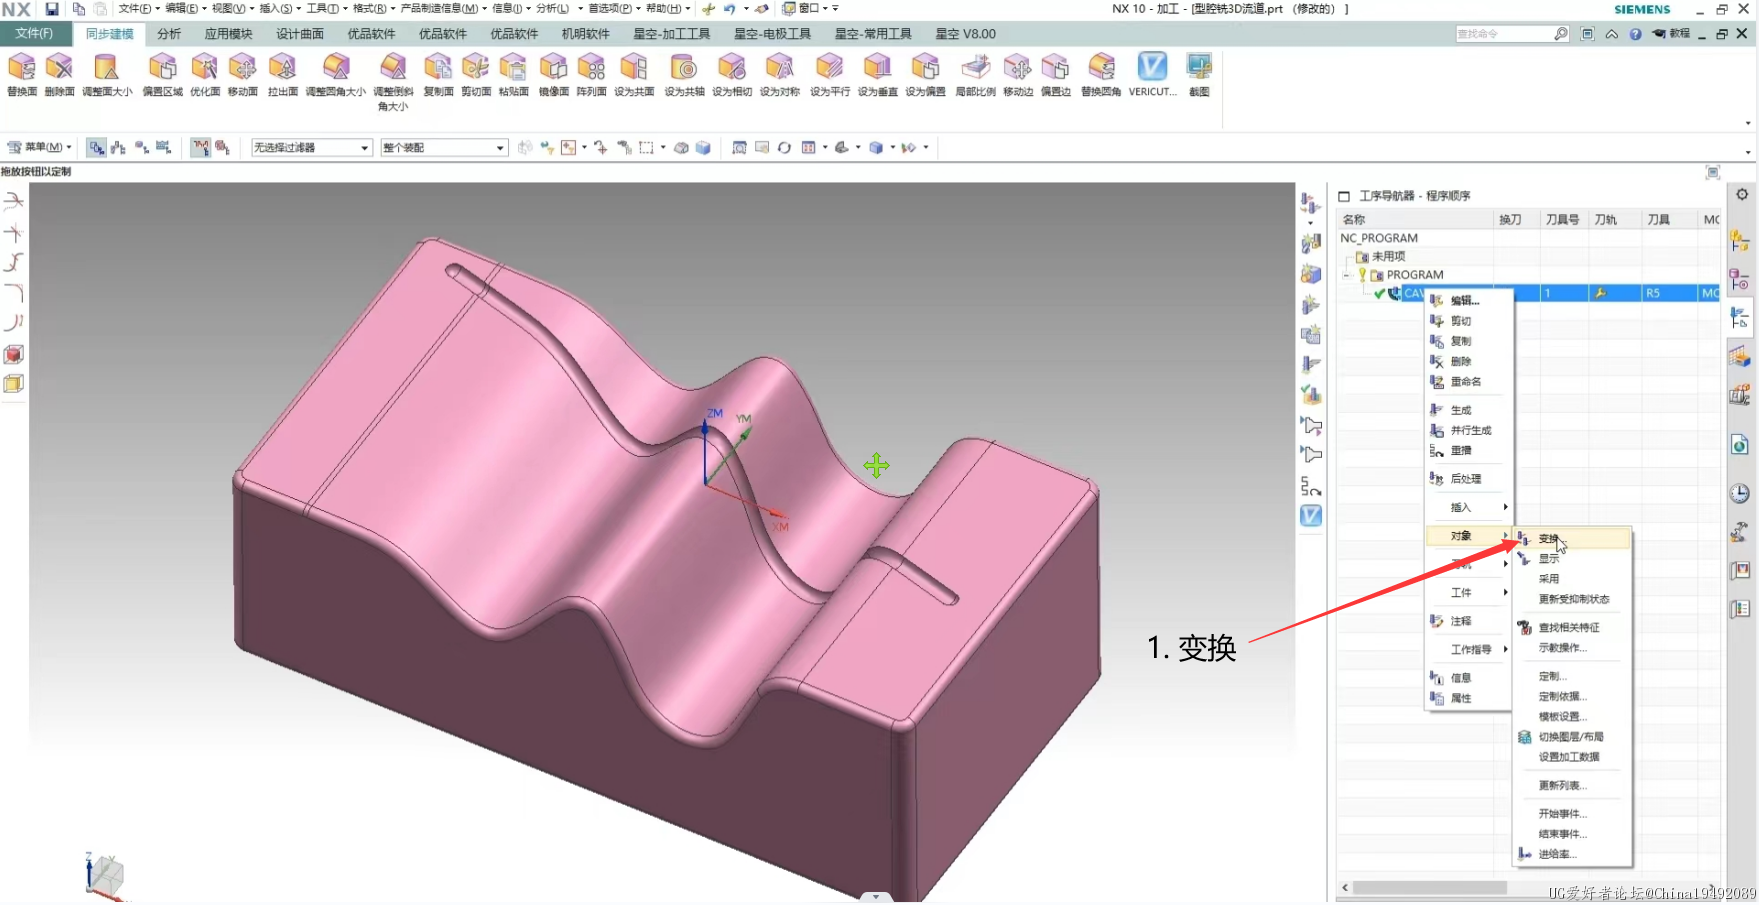This screenshot has height=905, width=1759.
Task: Select 查找相关特征 in the submenu
Action: point(1573,628)
